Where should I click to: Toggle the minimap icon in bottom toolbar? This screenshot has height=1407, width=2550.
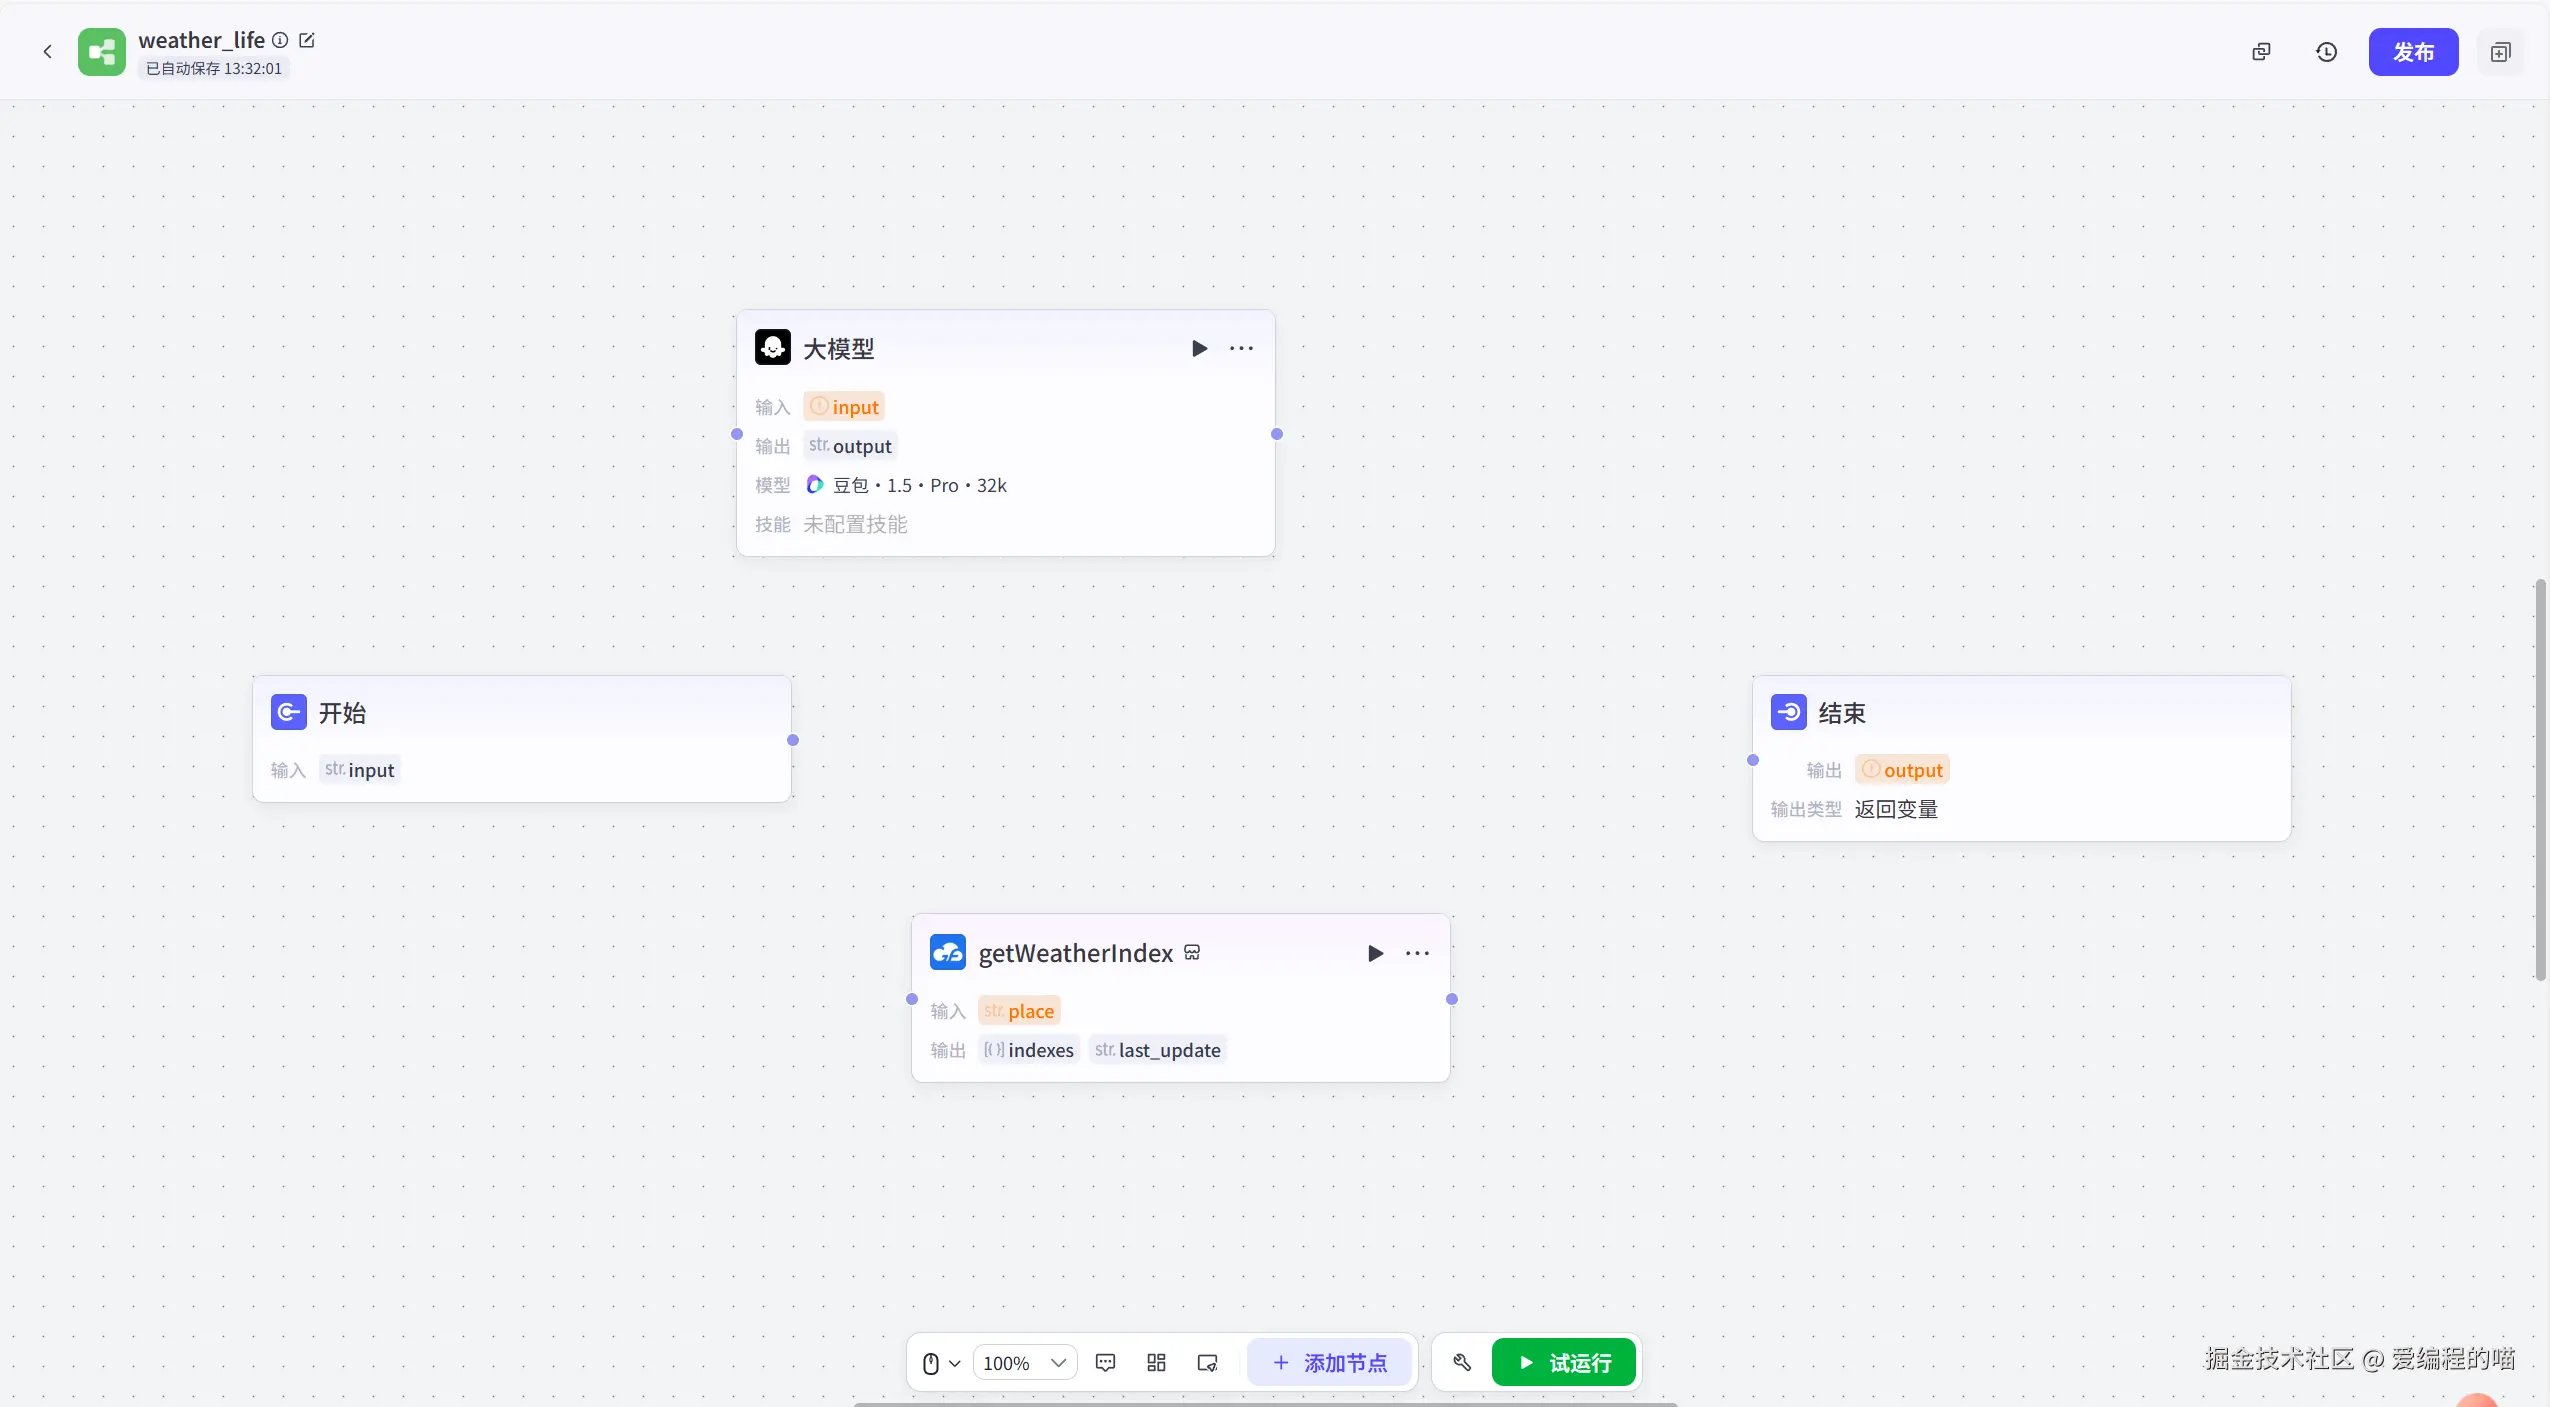[1207, 1362]
